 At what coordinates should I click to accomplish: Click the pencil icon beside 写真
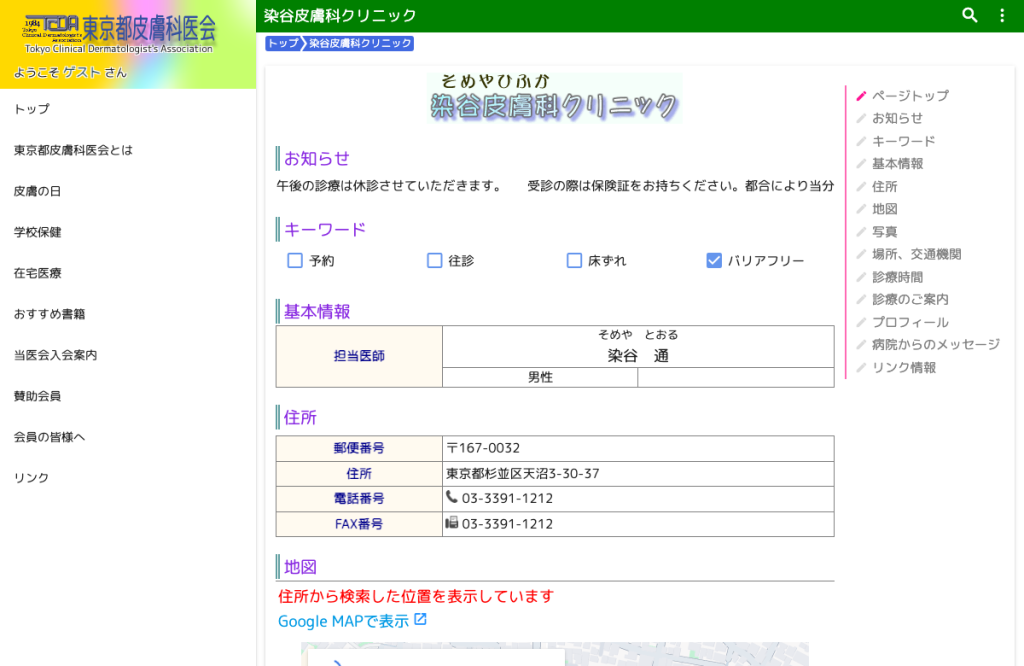pos(861,232)
